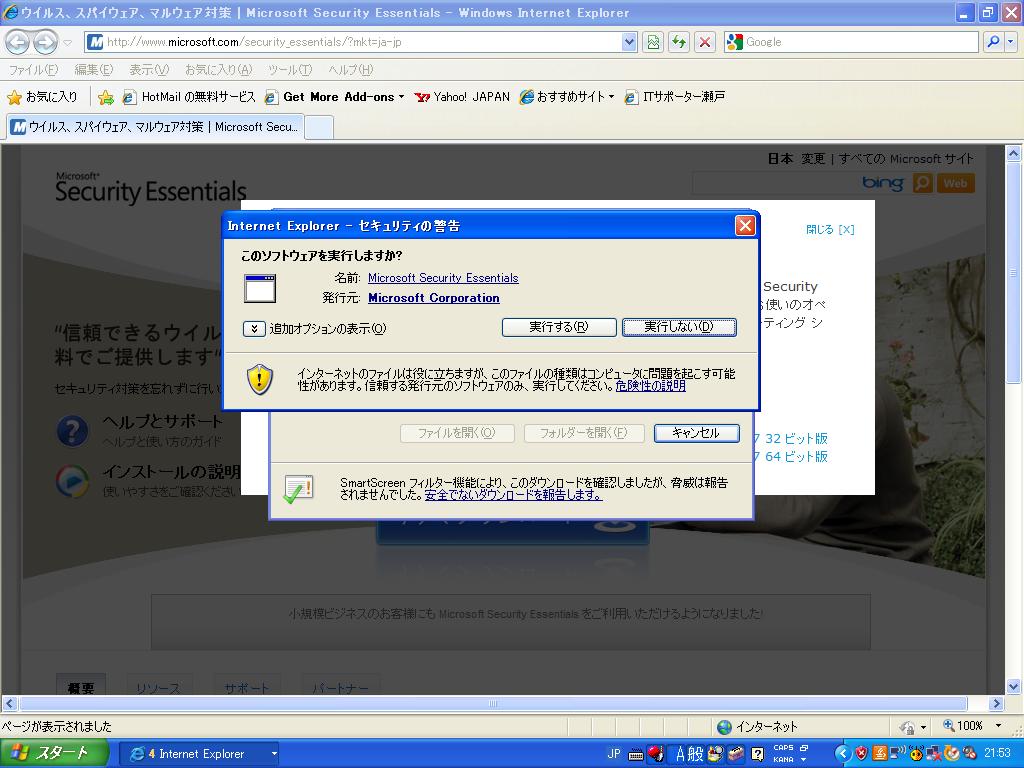Click the software window icon in dialog
Image resolution: width=1024 pixels, height=768 pixels.
[260, 288]
